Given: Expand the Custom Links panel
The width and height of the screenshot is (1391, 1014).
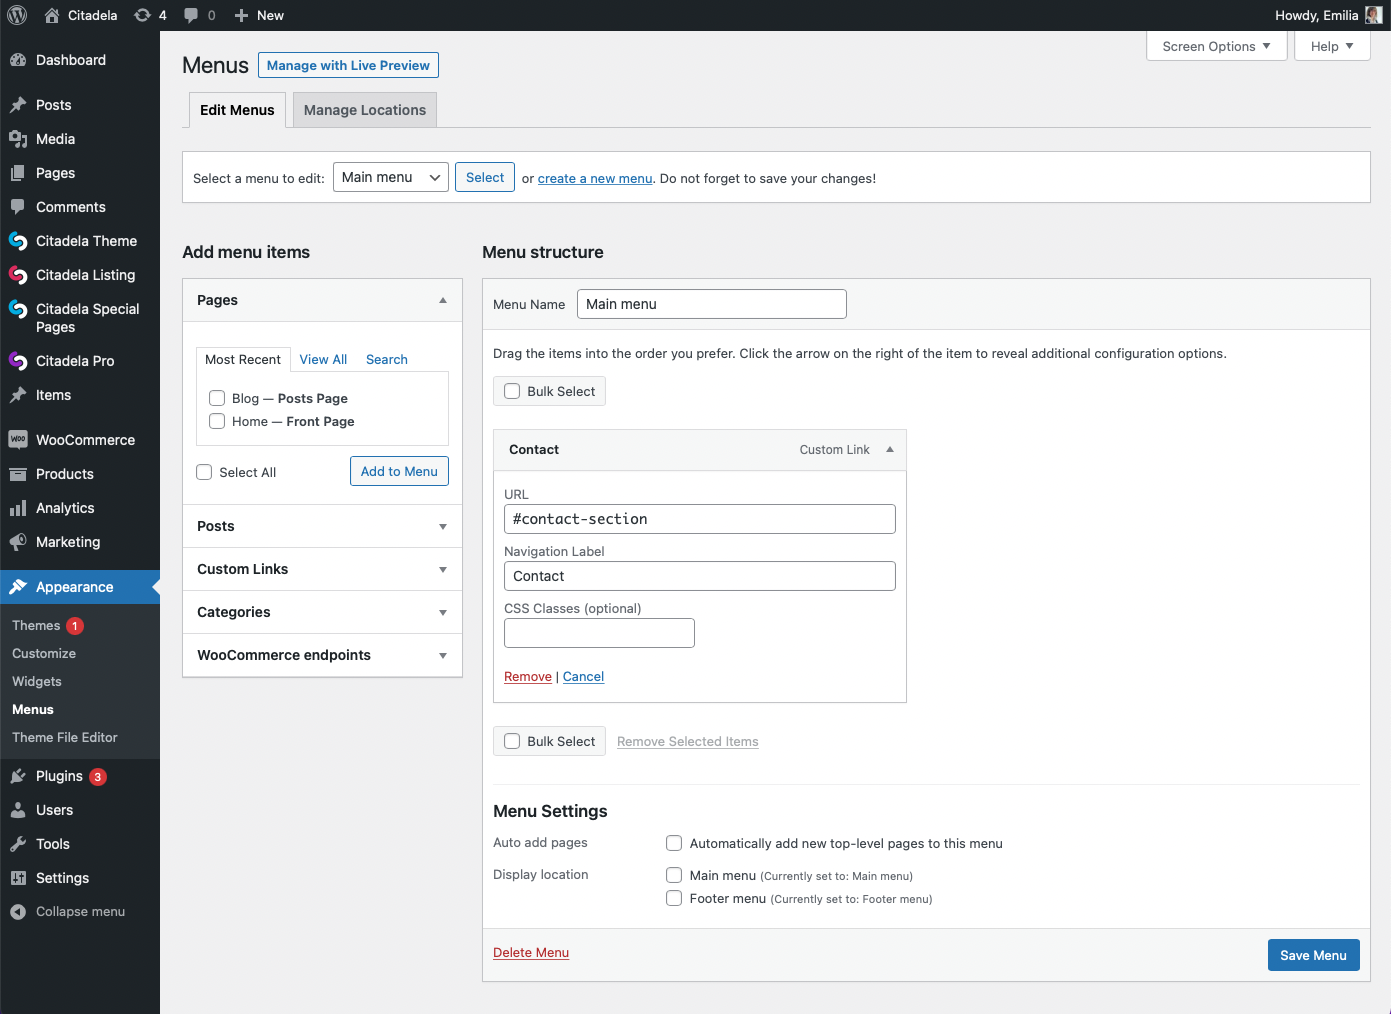Looking at the screenshot, I should coord(322,569).
